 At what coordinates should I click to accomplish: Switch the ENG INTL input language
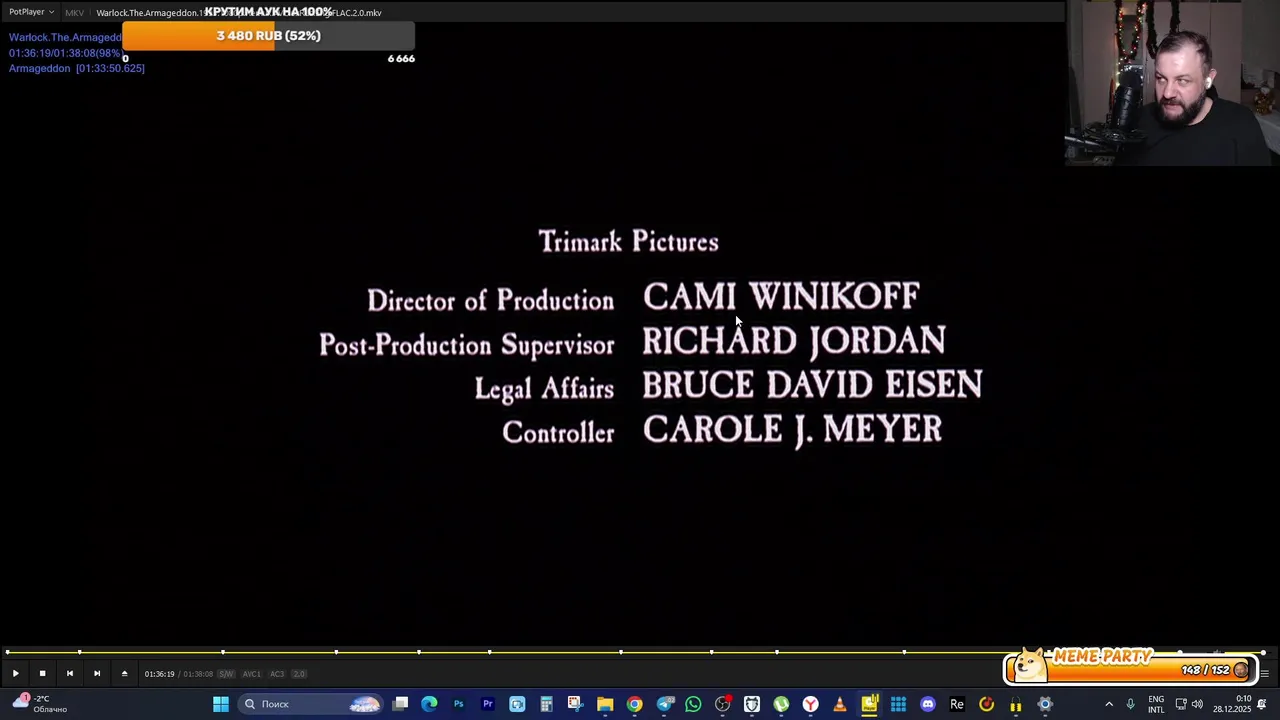[1156, 704]
